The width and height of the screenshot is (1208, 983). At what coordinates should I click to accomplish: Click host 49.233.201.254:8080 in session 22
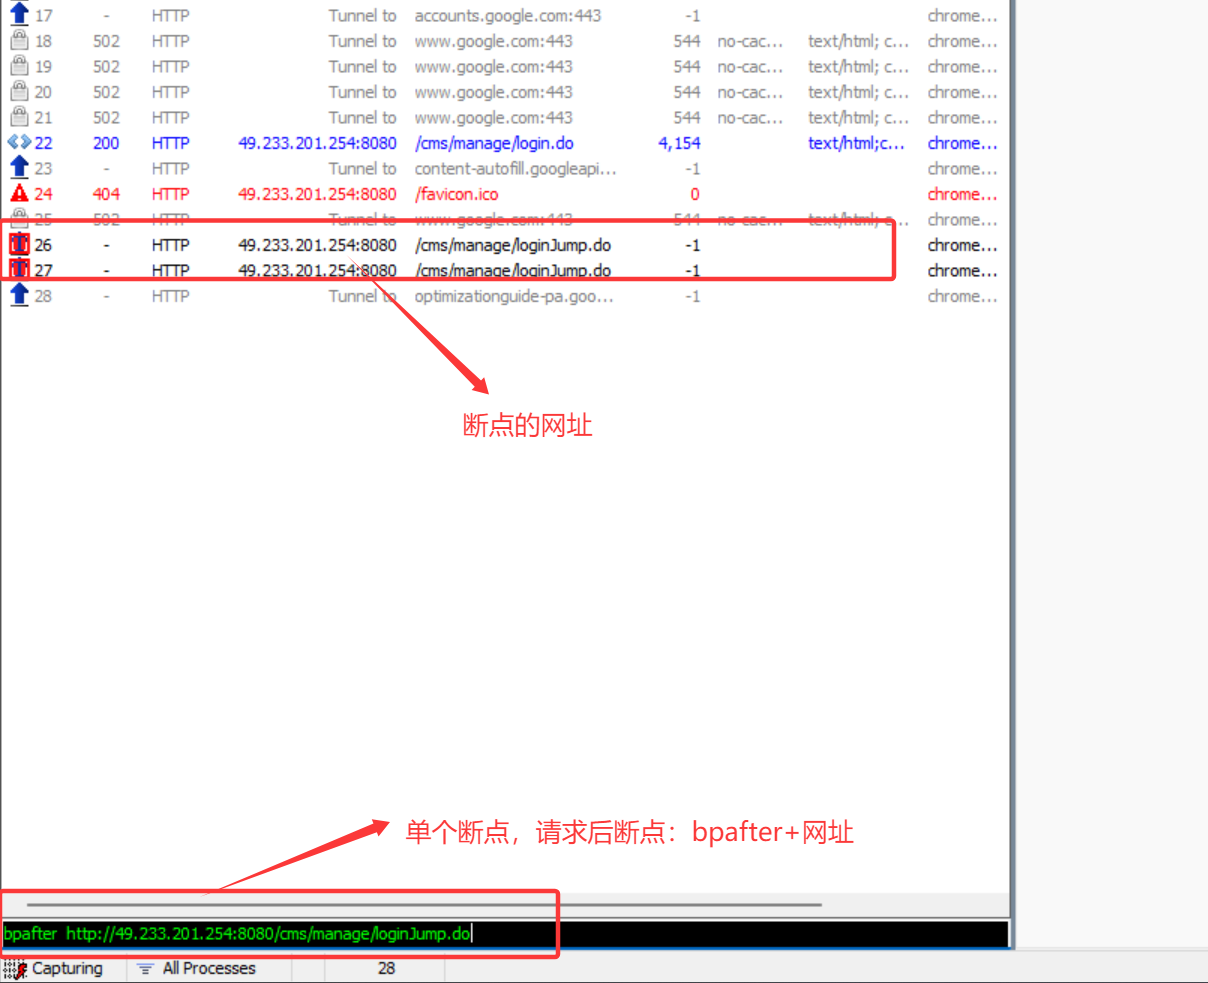coord(317,143)
